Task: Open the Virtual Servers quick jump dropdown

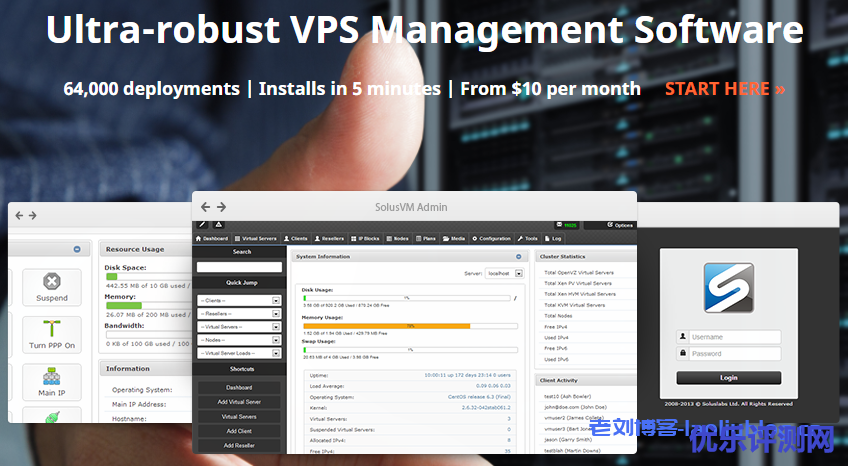Action: coord(239,327)
